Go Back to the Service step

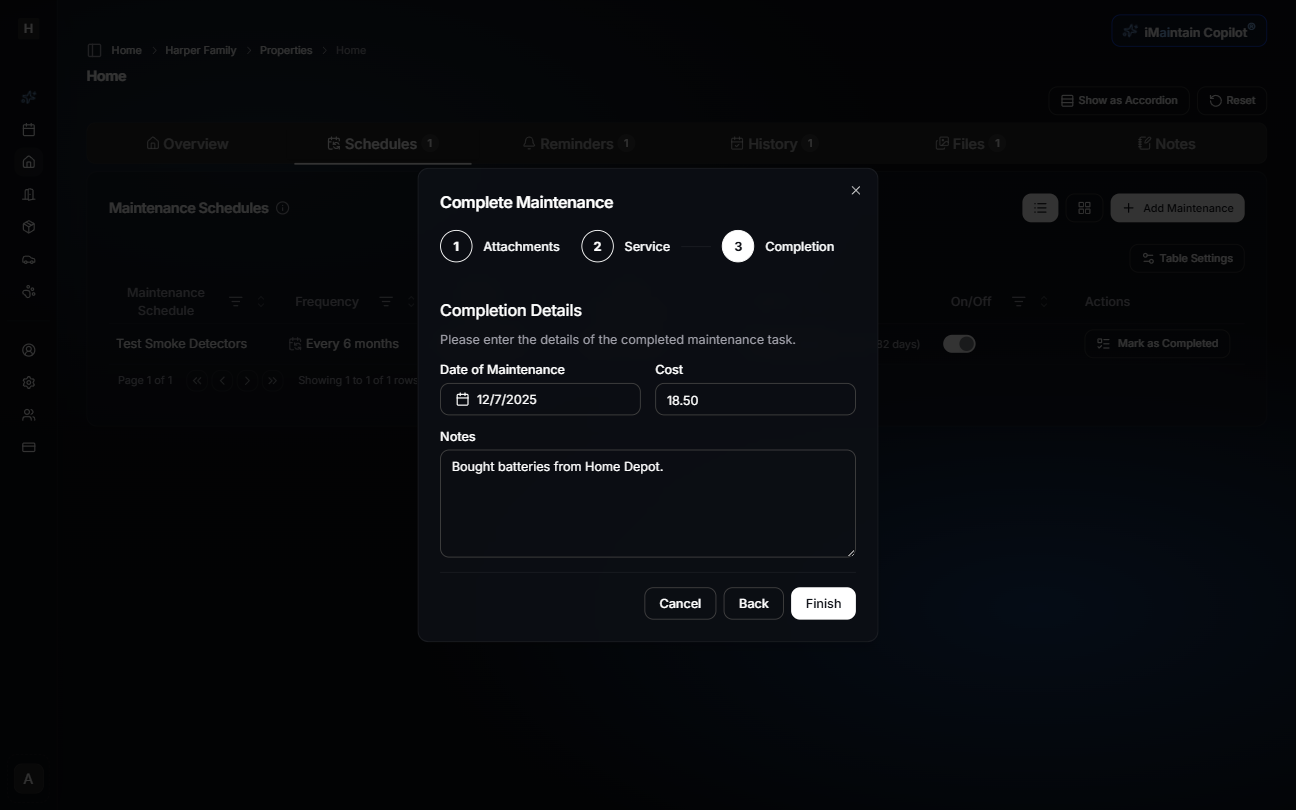(x=753, y=603)
